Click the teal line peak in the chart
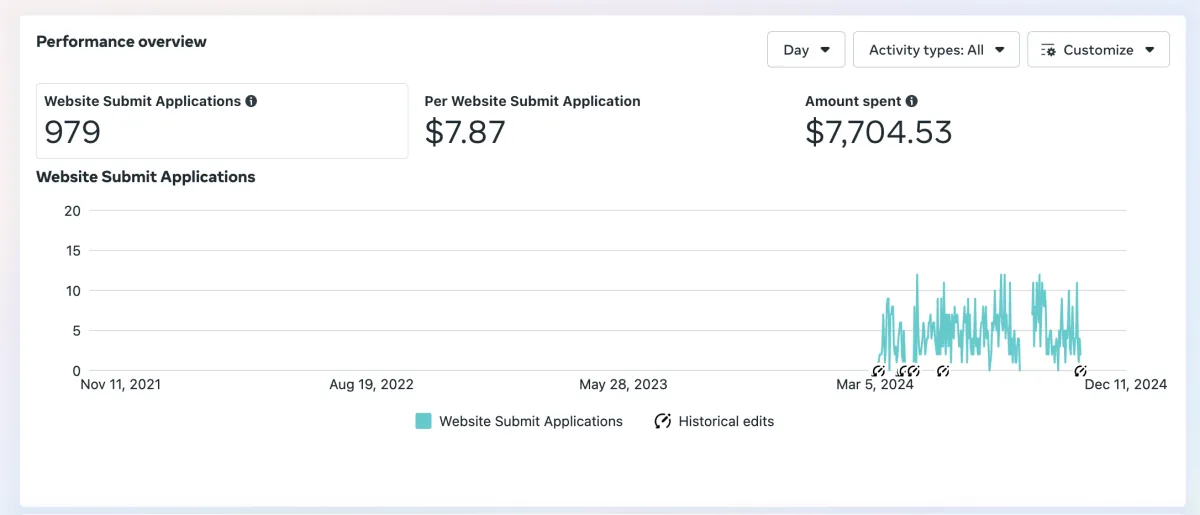Image resolution: width=1200 pixels, height=515 pixels. (x=917, y=275)
